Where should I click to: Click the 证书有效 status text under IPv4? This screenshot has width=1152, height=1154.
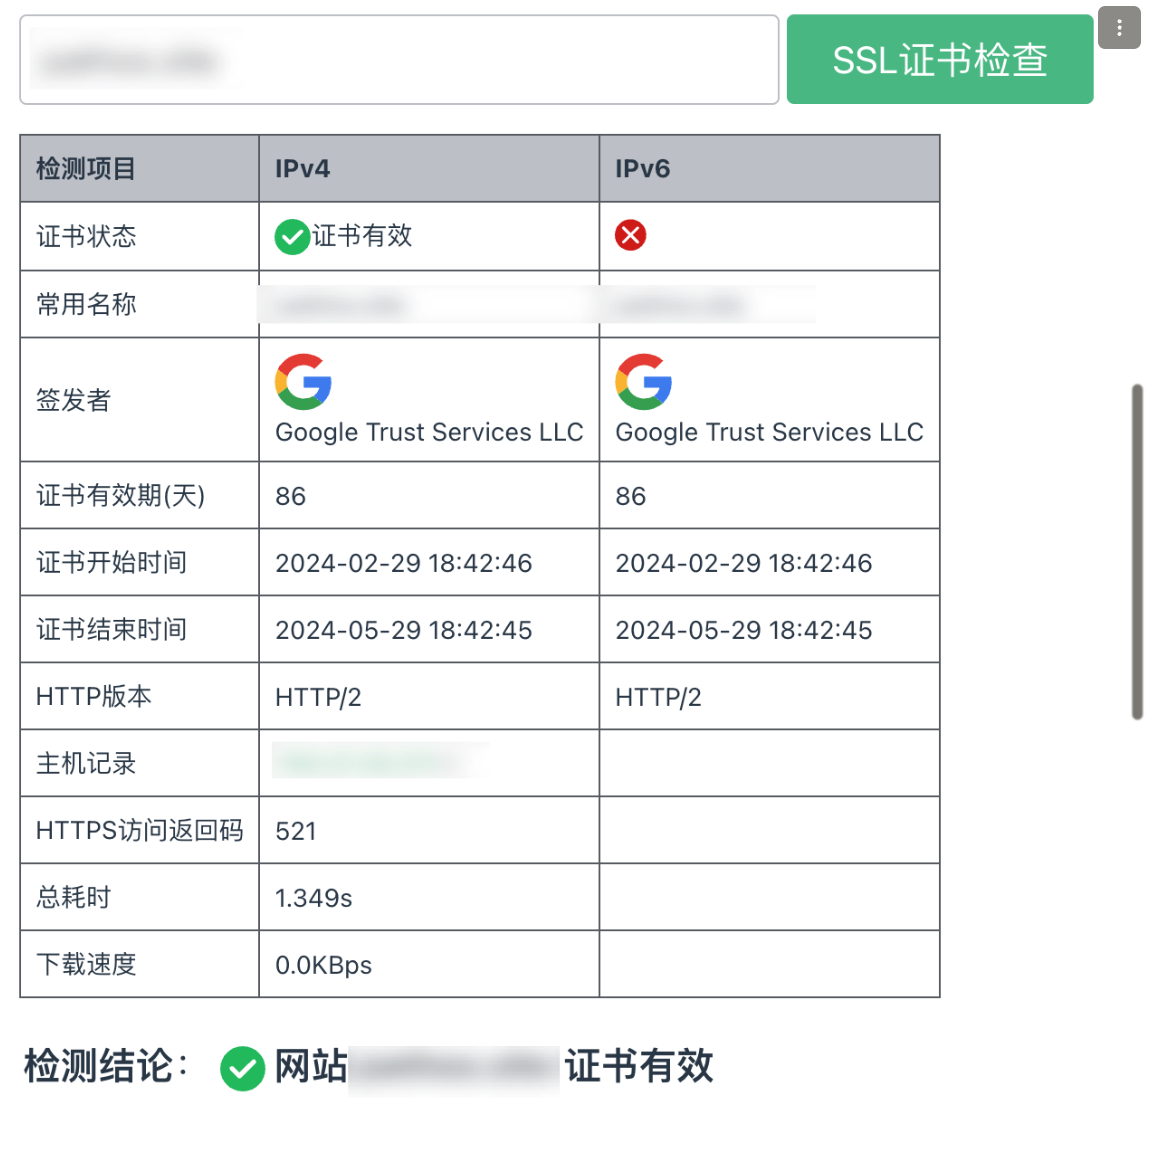(362, 236)
